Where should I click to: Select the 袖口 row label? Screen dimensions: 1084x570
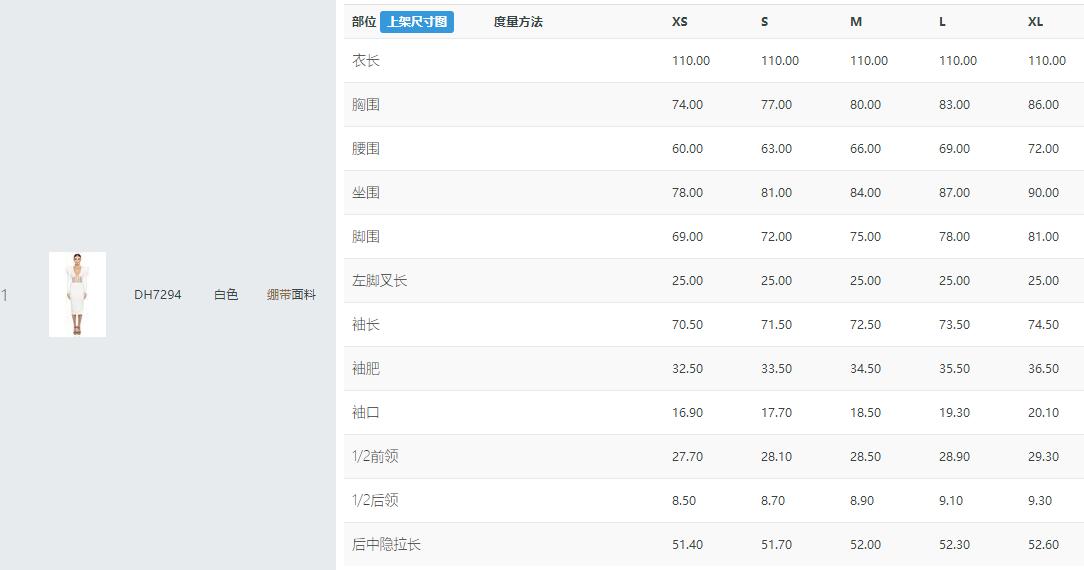tap(366, 412)
